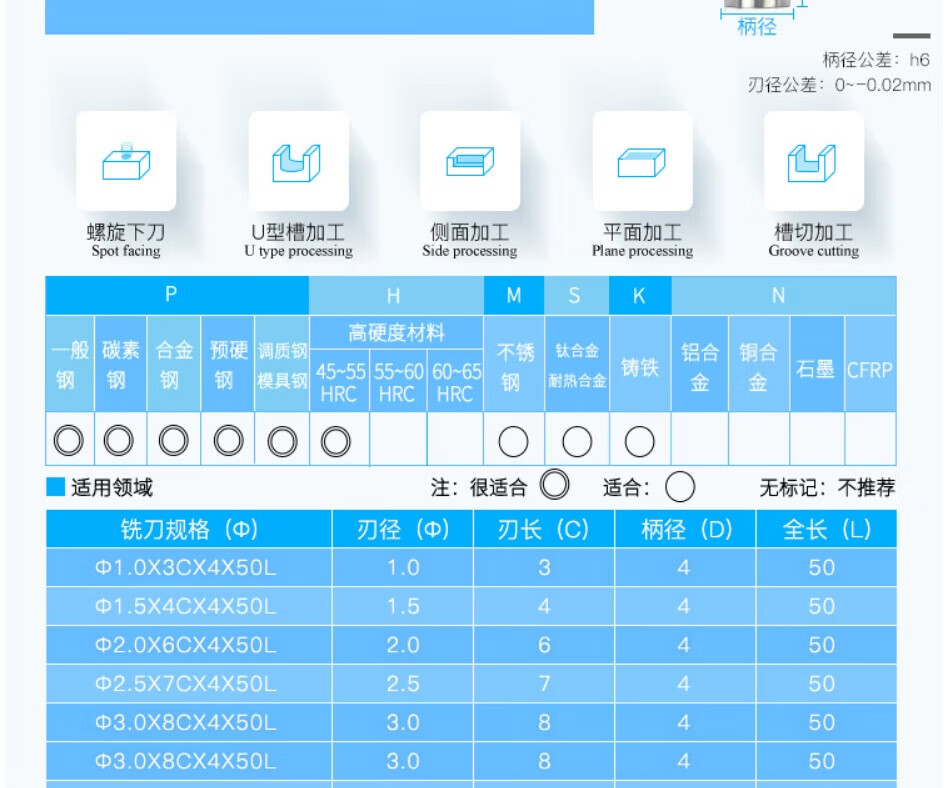
Task: Click the blue square beside 适用领域
Action: (x=56, y=486)
